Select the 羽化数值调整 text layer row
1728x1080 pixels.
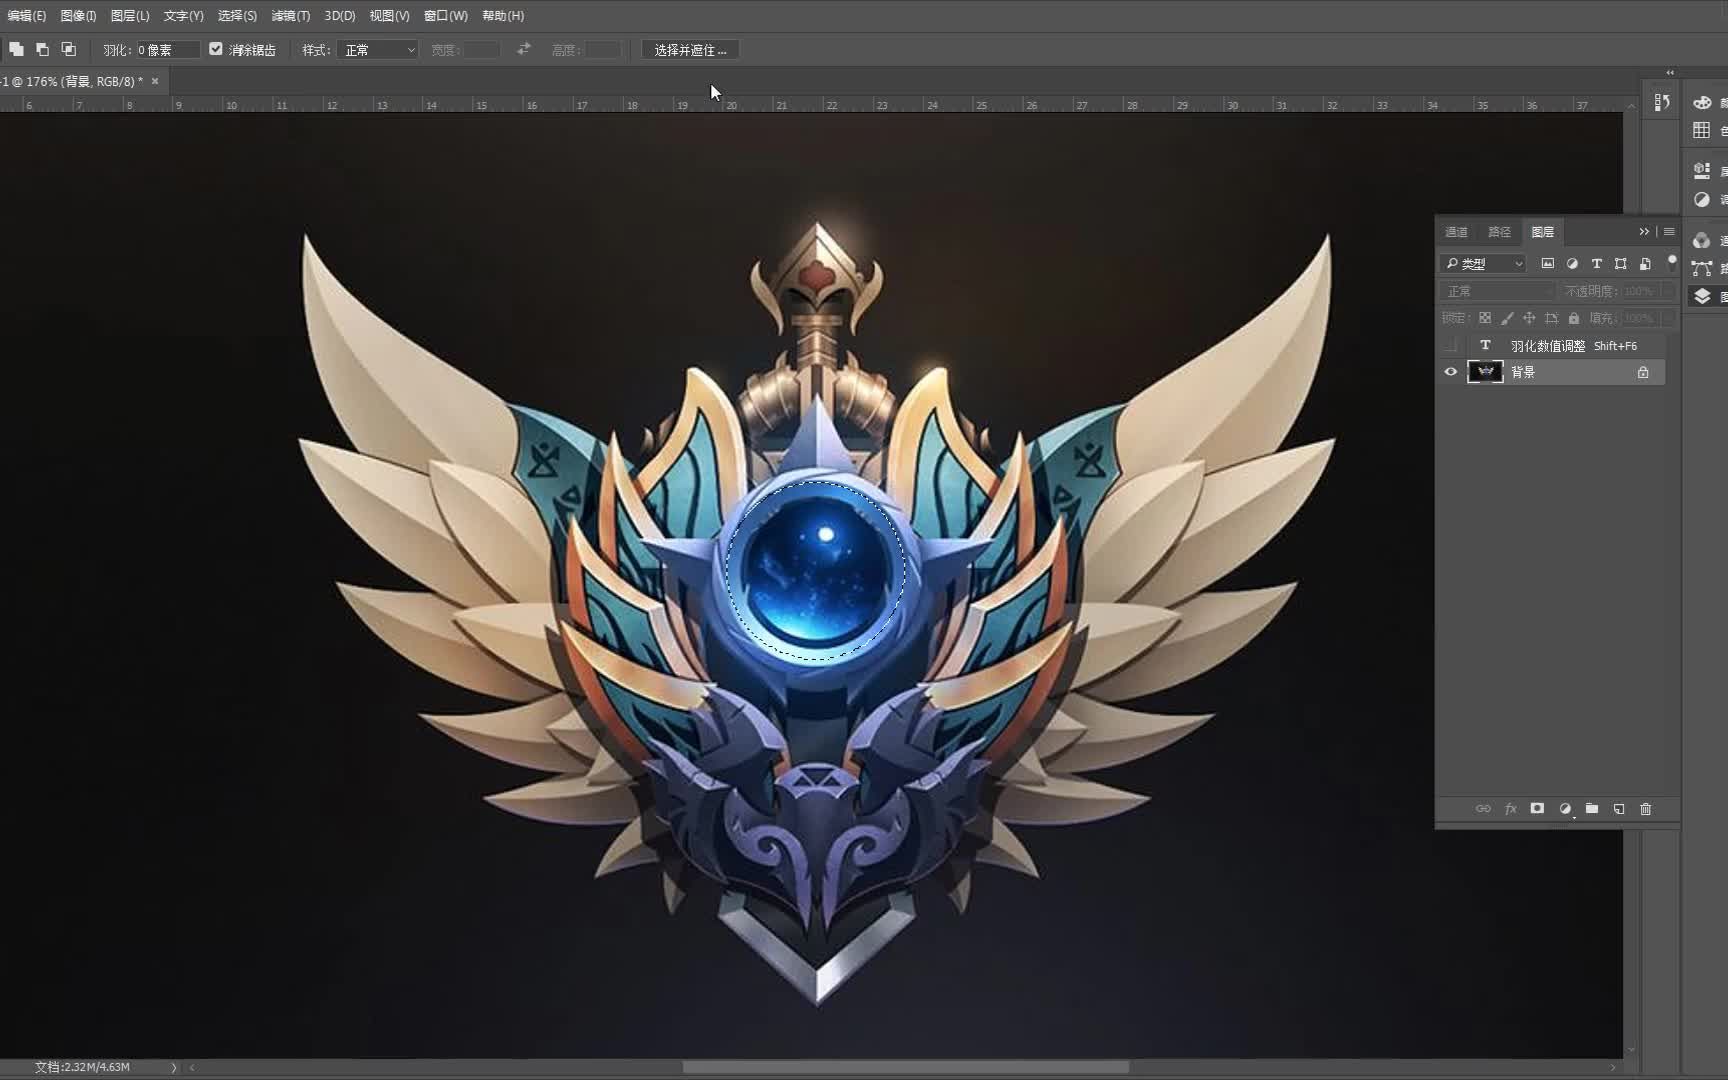[1552, 346]
